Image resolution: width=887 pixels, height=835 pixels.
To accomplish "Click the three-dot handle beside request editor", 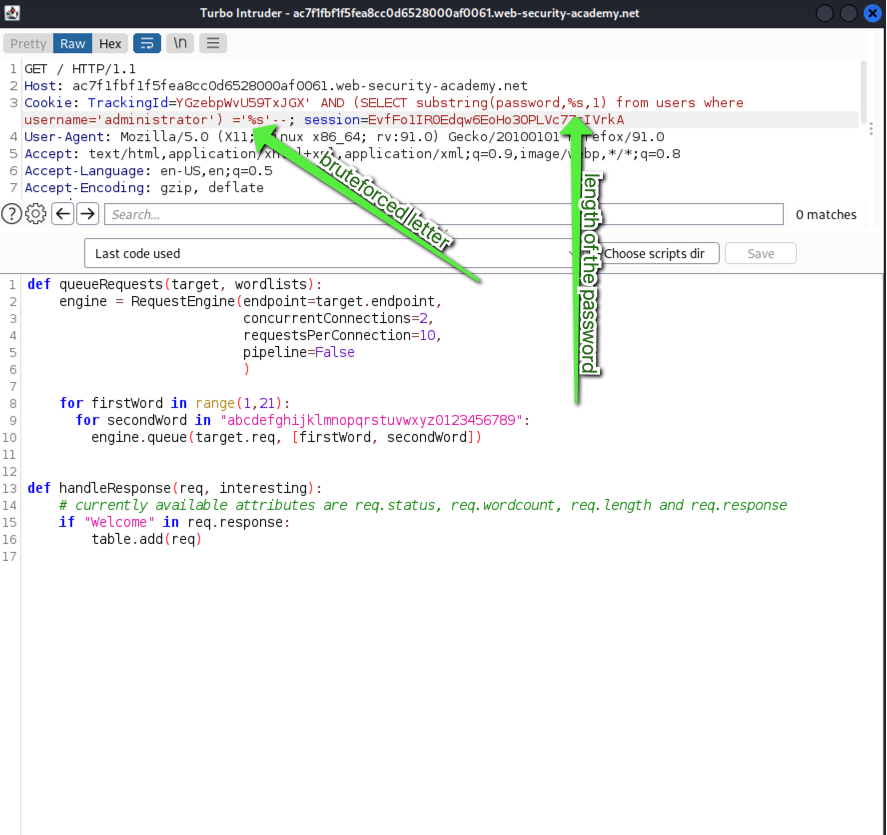I will (x=871, y=129).
